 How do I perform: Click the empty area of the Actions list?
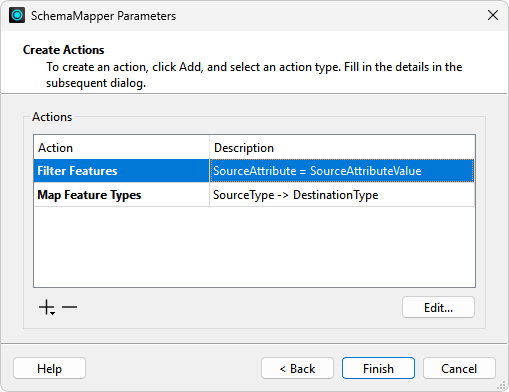254,247
